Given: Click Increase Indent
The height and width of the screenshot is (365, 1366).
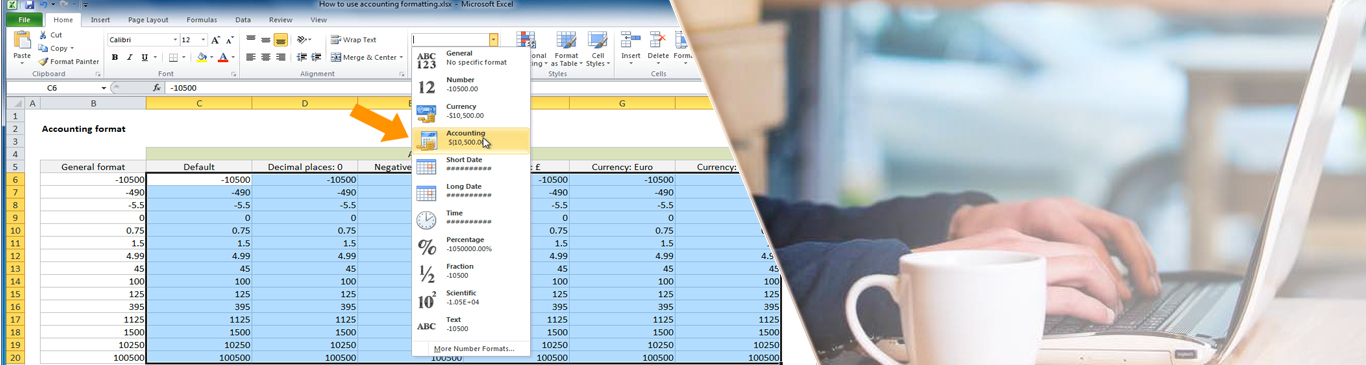Looking at the screenshot, I should (316, 58).
